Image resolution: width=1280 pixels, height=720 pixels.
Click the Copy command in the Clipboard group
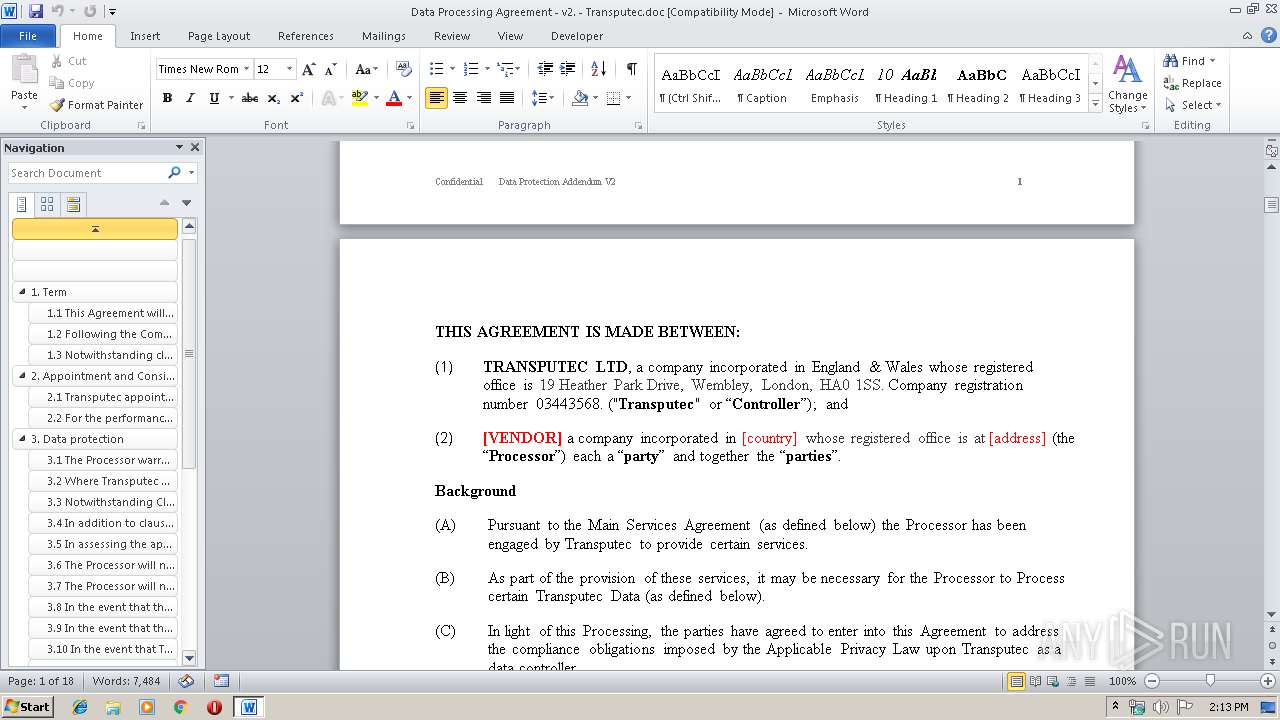pyautogui.click(x=72, y=83)
